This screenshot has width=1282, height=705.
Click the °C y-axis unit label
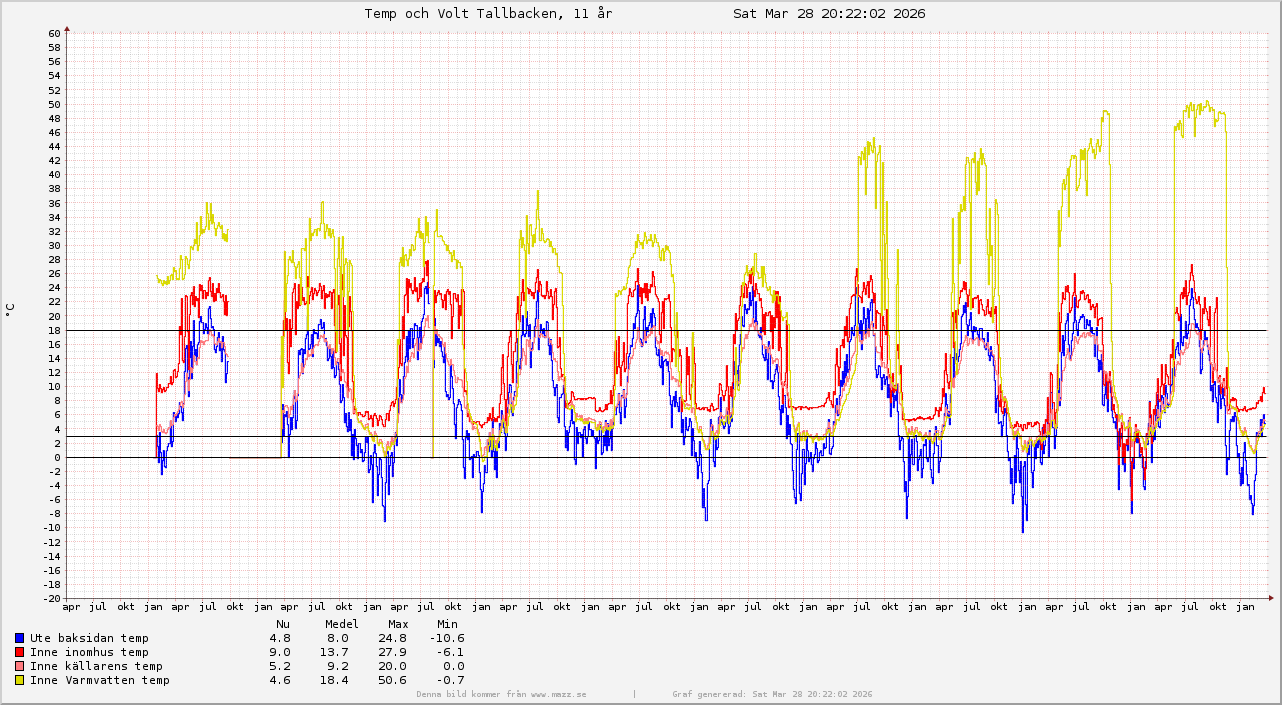10,311
